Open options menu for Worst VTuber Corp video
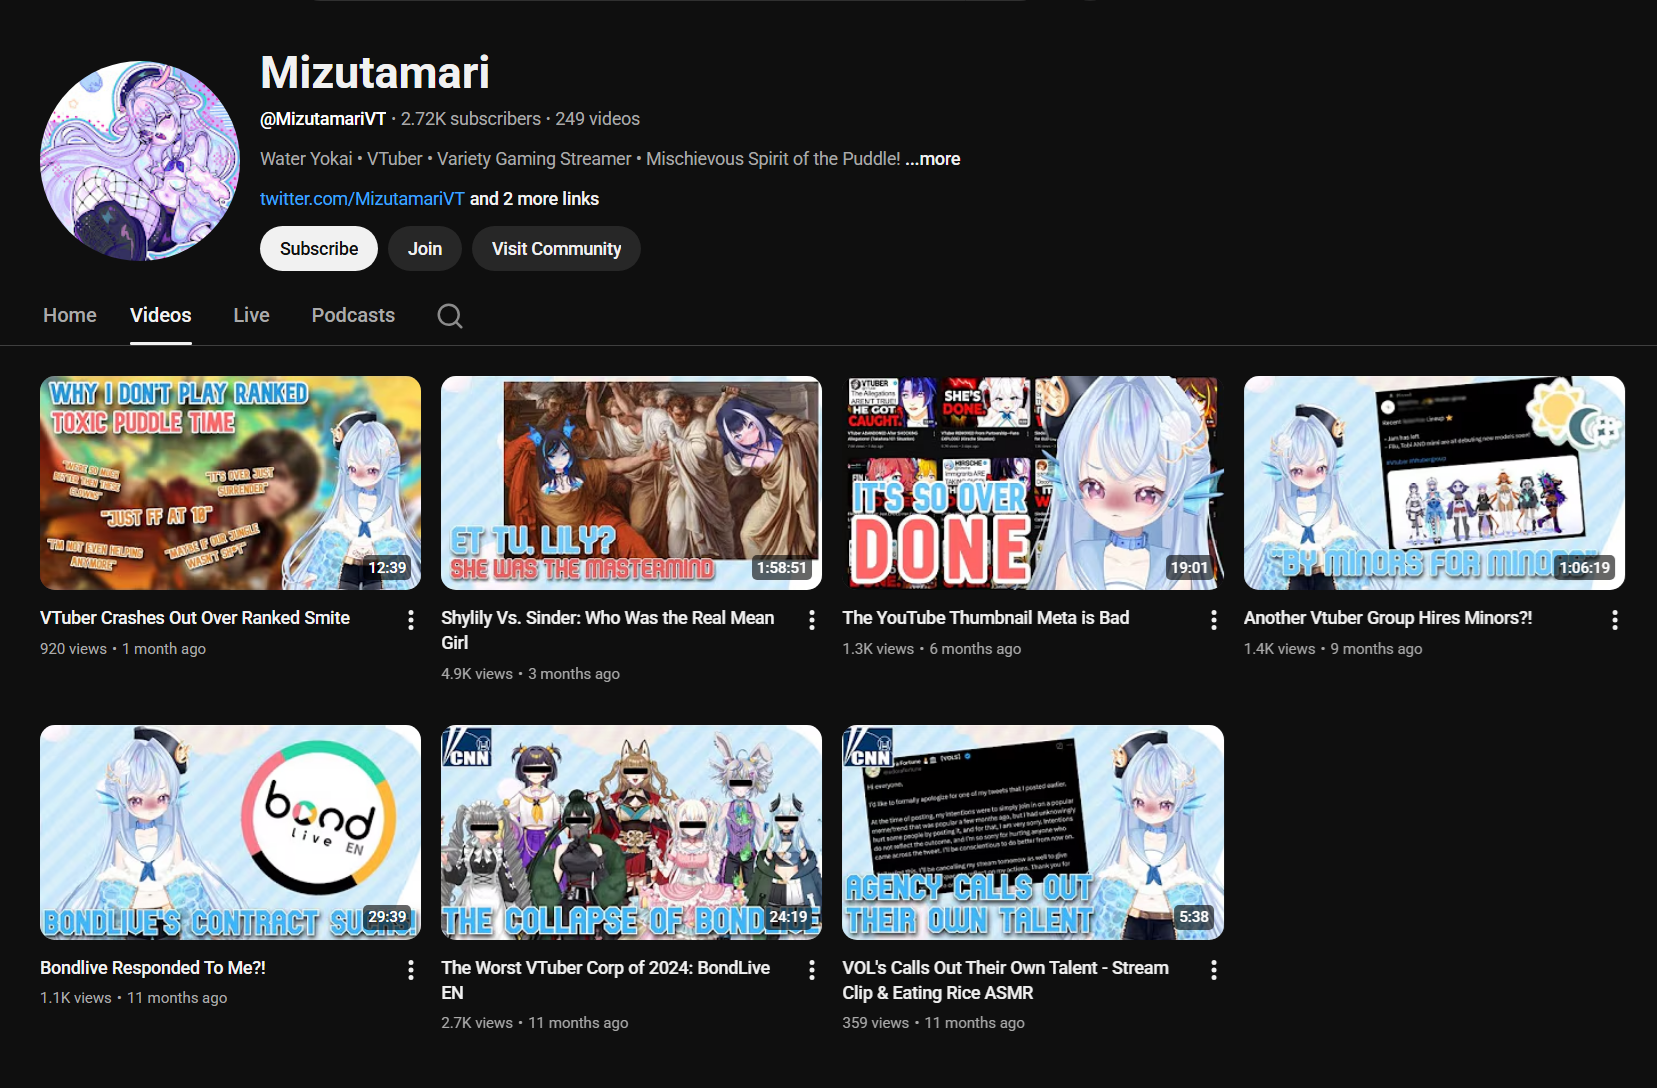Image resolution: width=1657 pixels, height=1088 pixels. tap(812, 970)
